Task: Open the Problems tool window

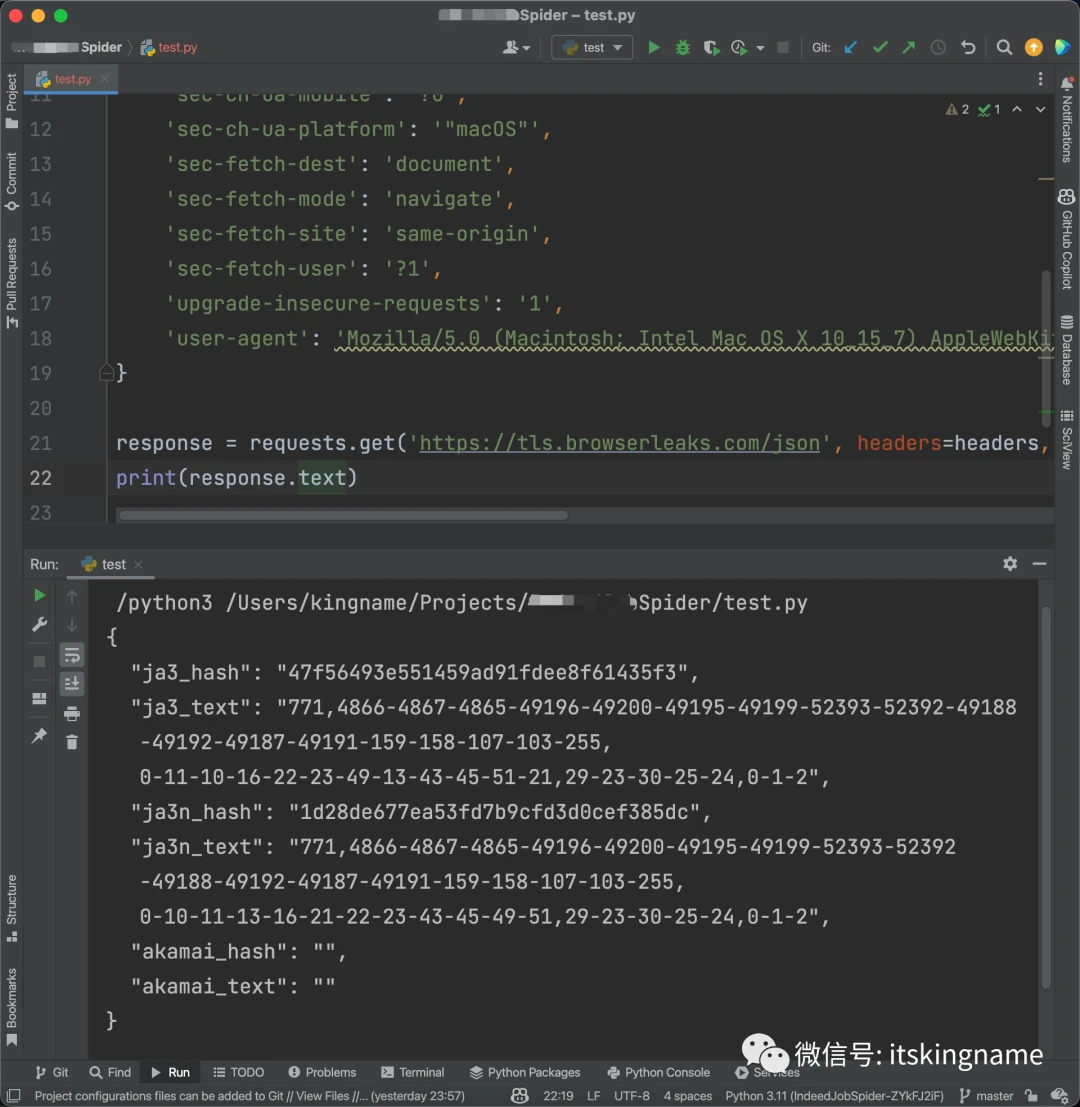Action: point(322,1072)
